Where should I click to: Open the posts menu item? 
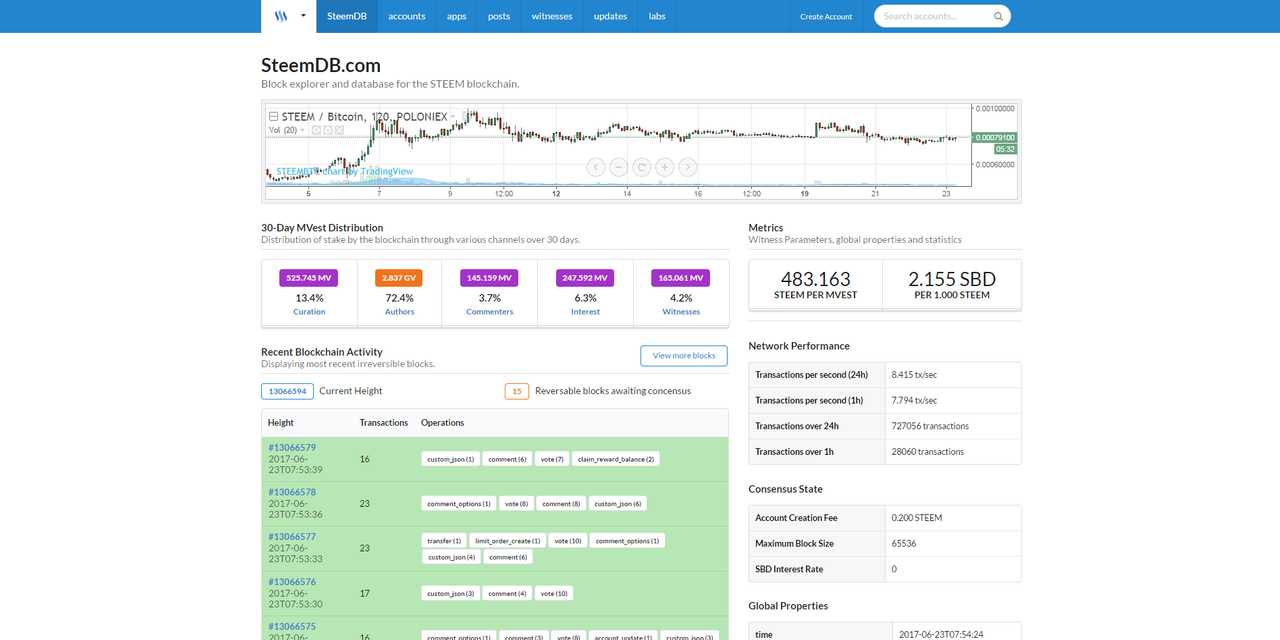coord(499,16)
